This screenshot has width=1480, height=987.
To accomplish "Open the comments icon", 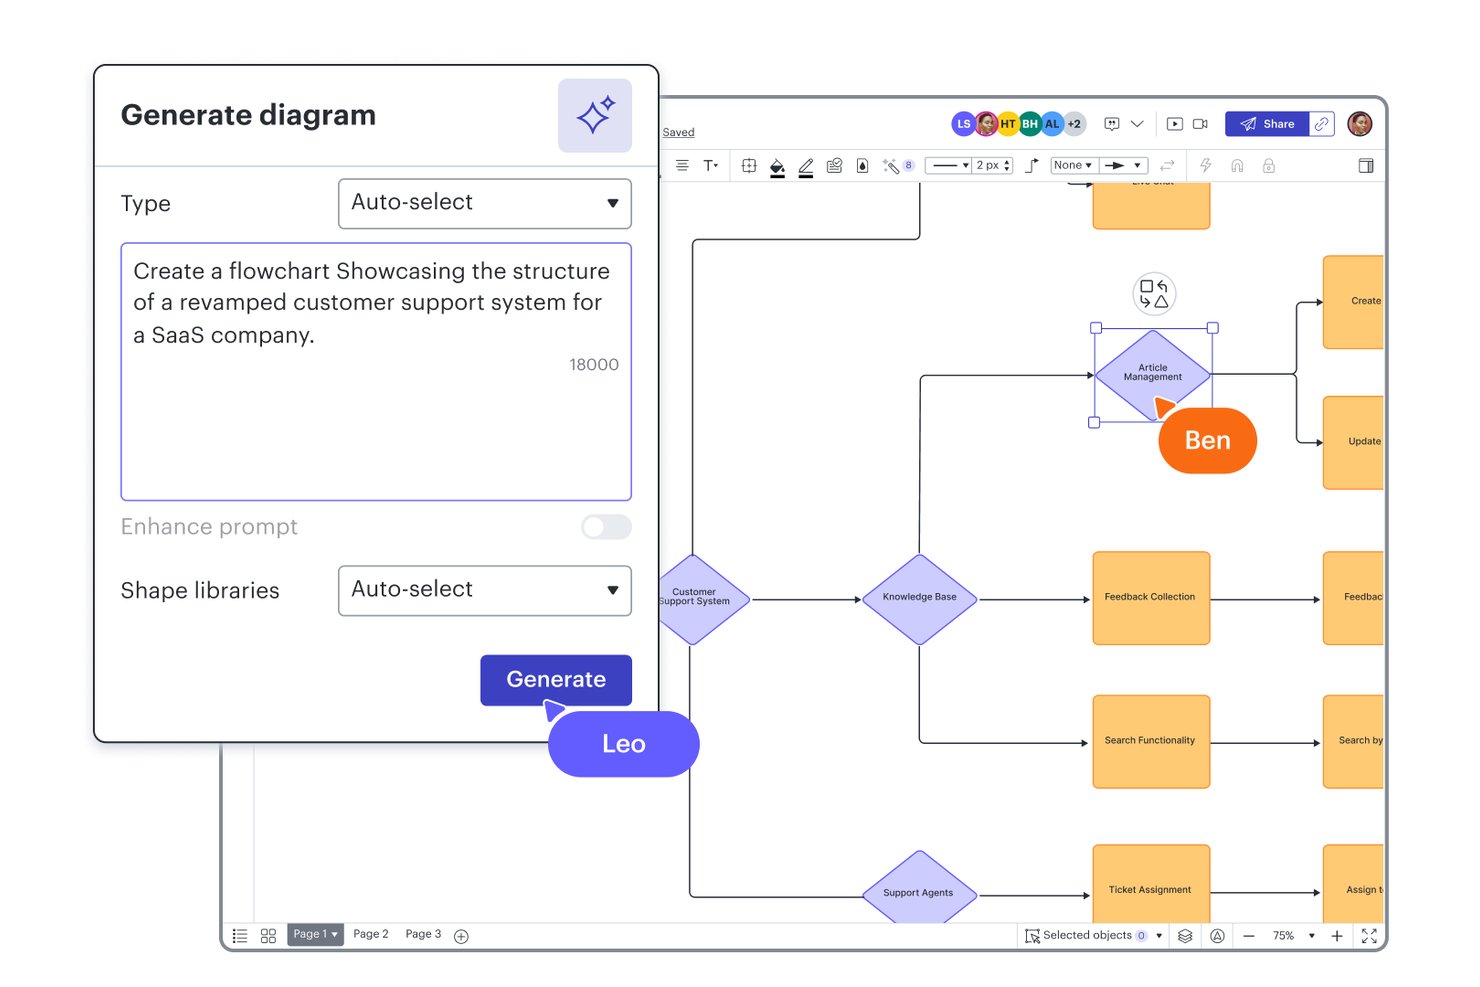I will [1112, 124].
